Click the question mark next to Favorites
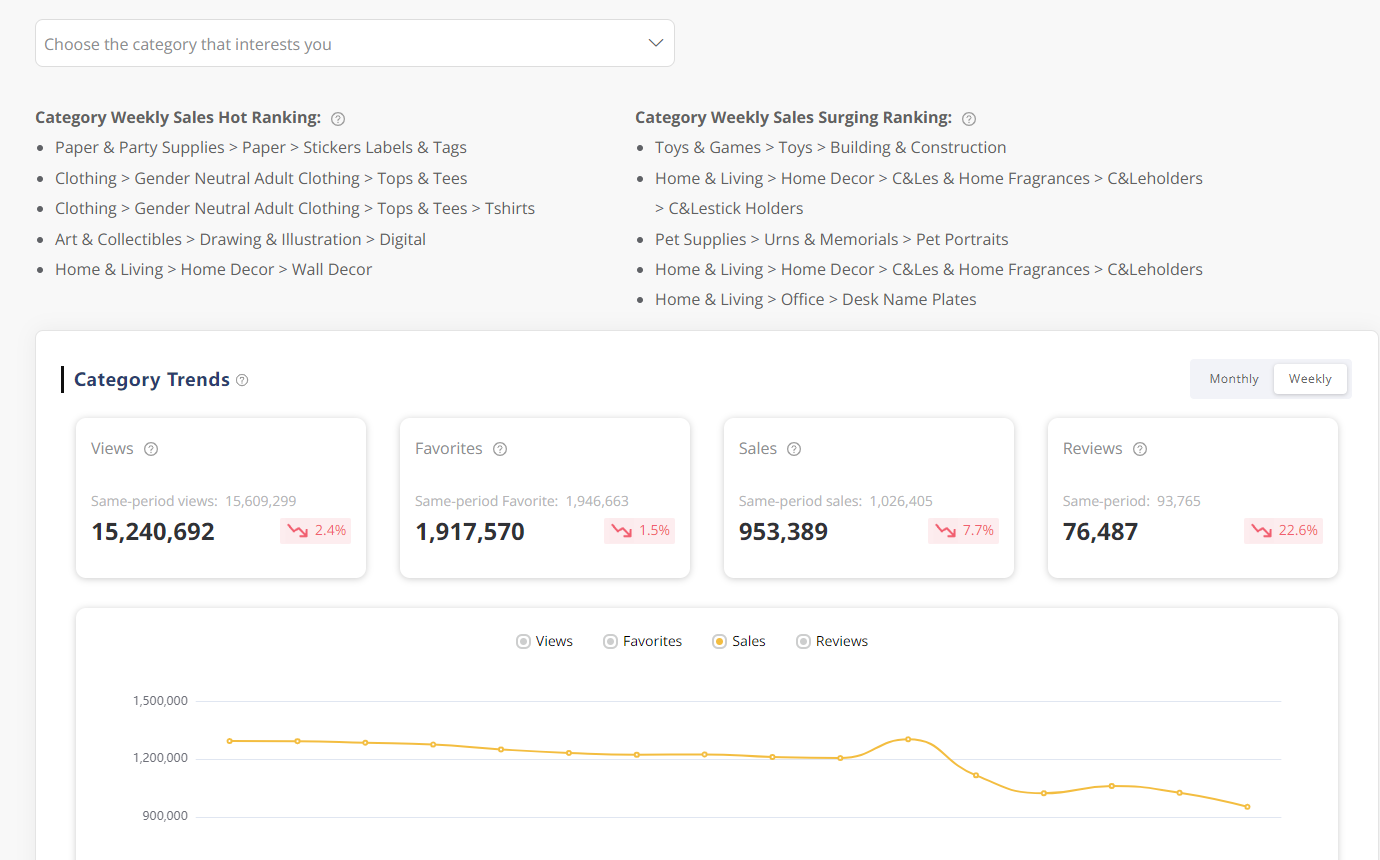This screenshot has width=1380, height=860. point(499,449)
